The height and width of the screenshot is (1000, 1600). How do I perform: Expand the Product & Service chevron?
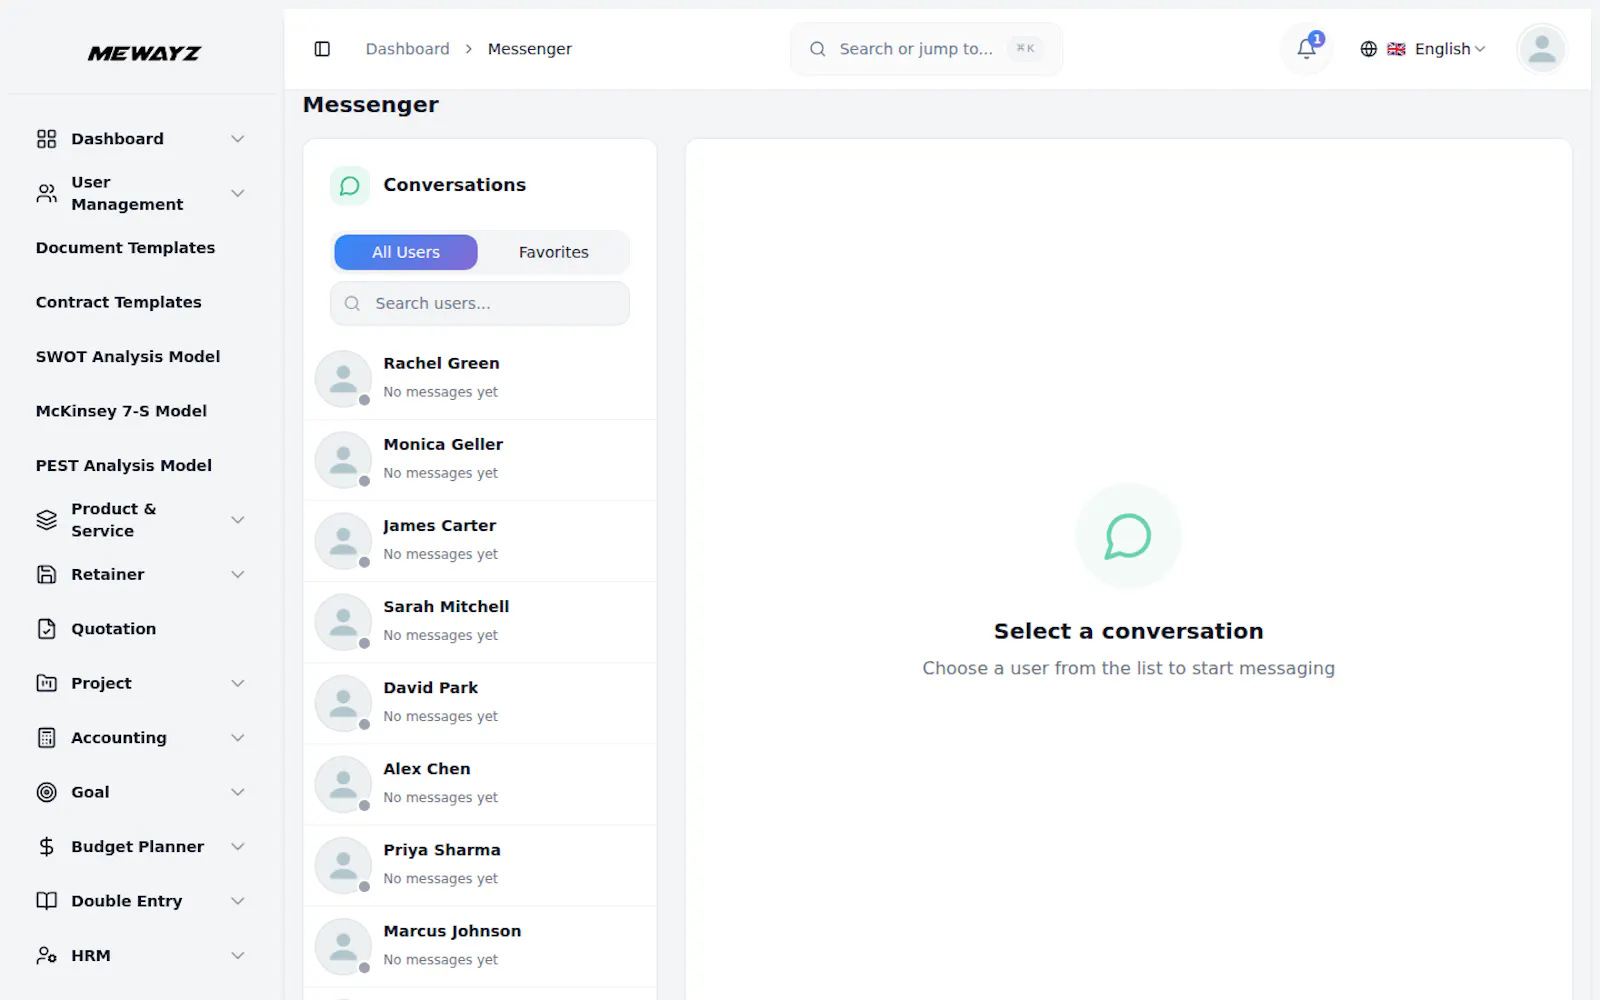click(x=238, y=520)
